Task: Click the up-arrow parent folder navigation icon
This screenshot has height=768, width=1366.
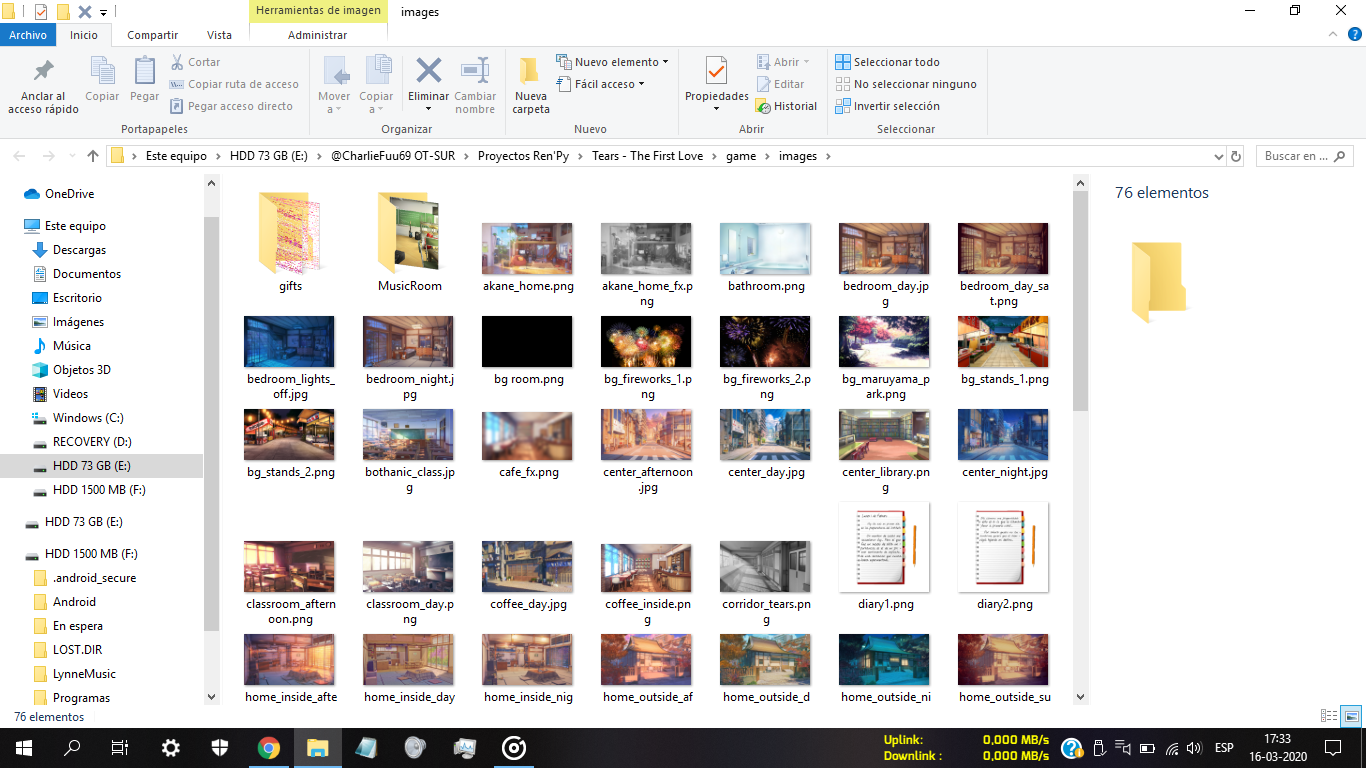Action: point(93,156)
